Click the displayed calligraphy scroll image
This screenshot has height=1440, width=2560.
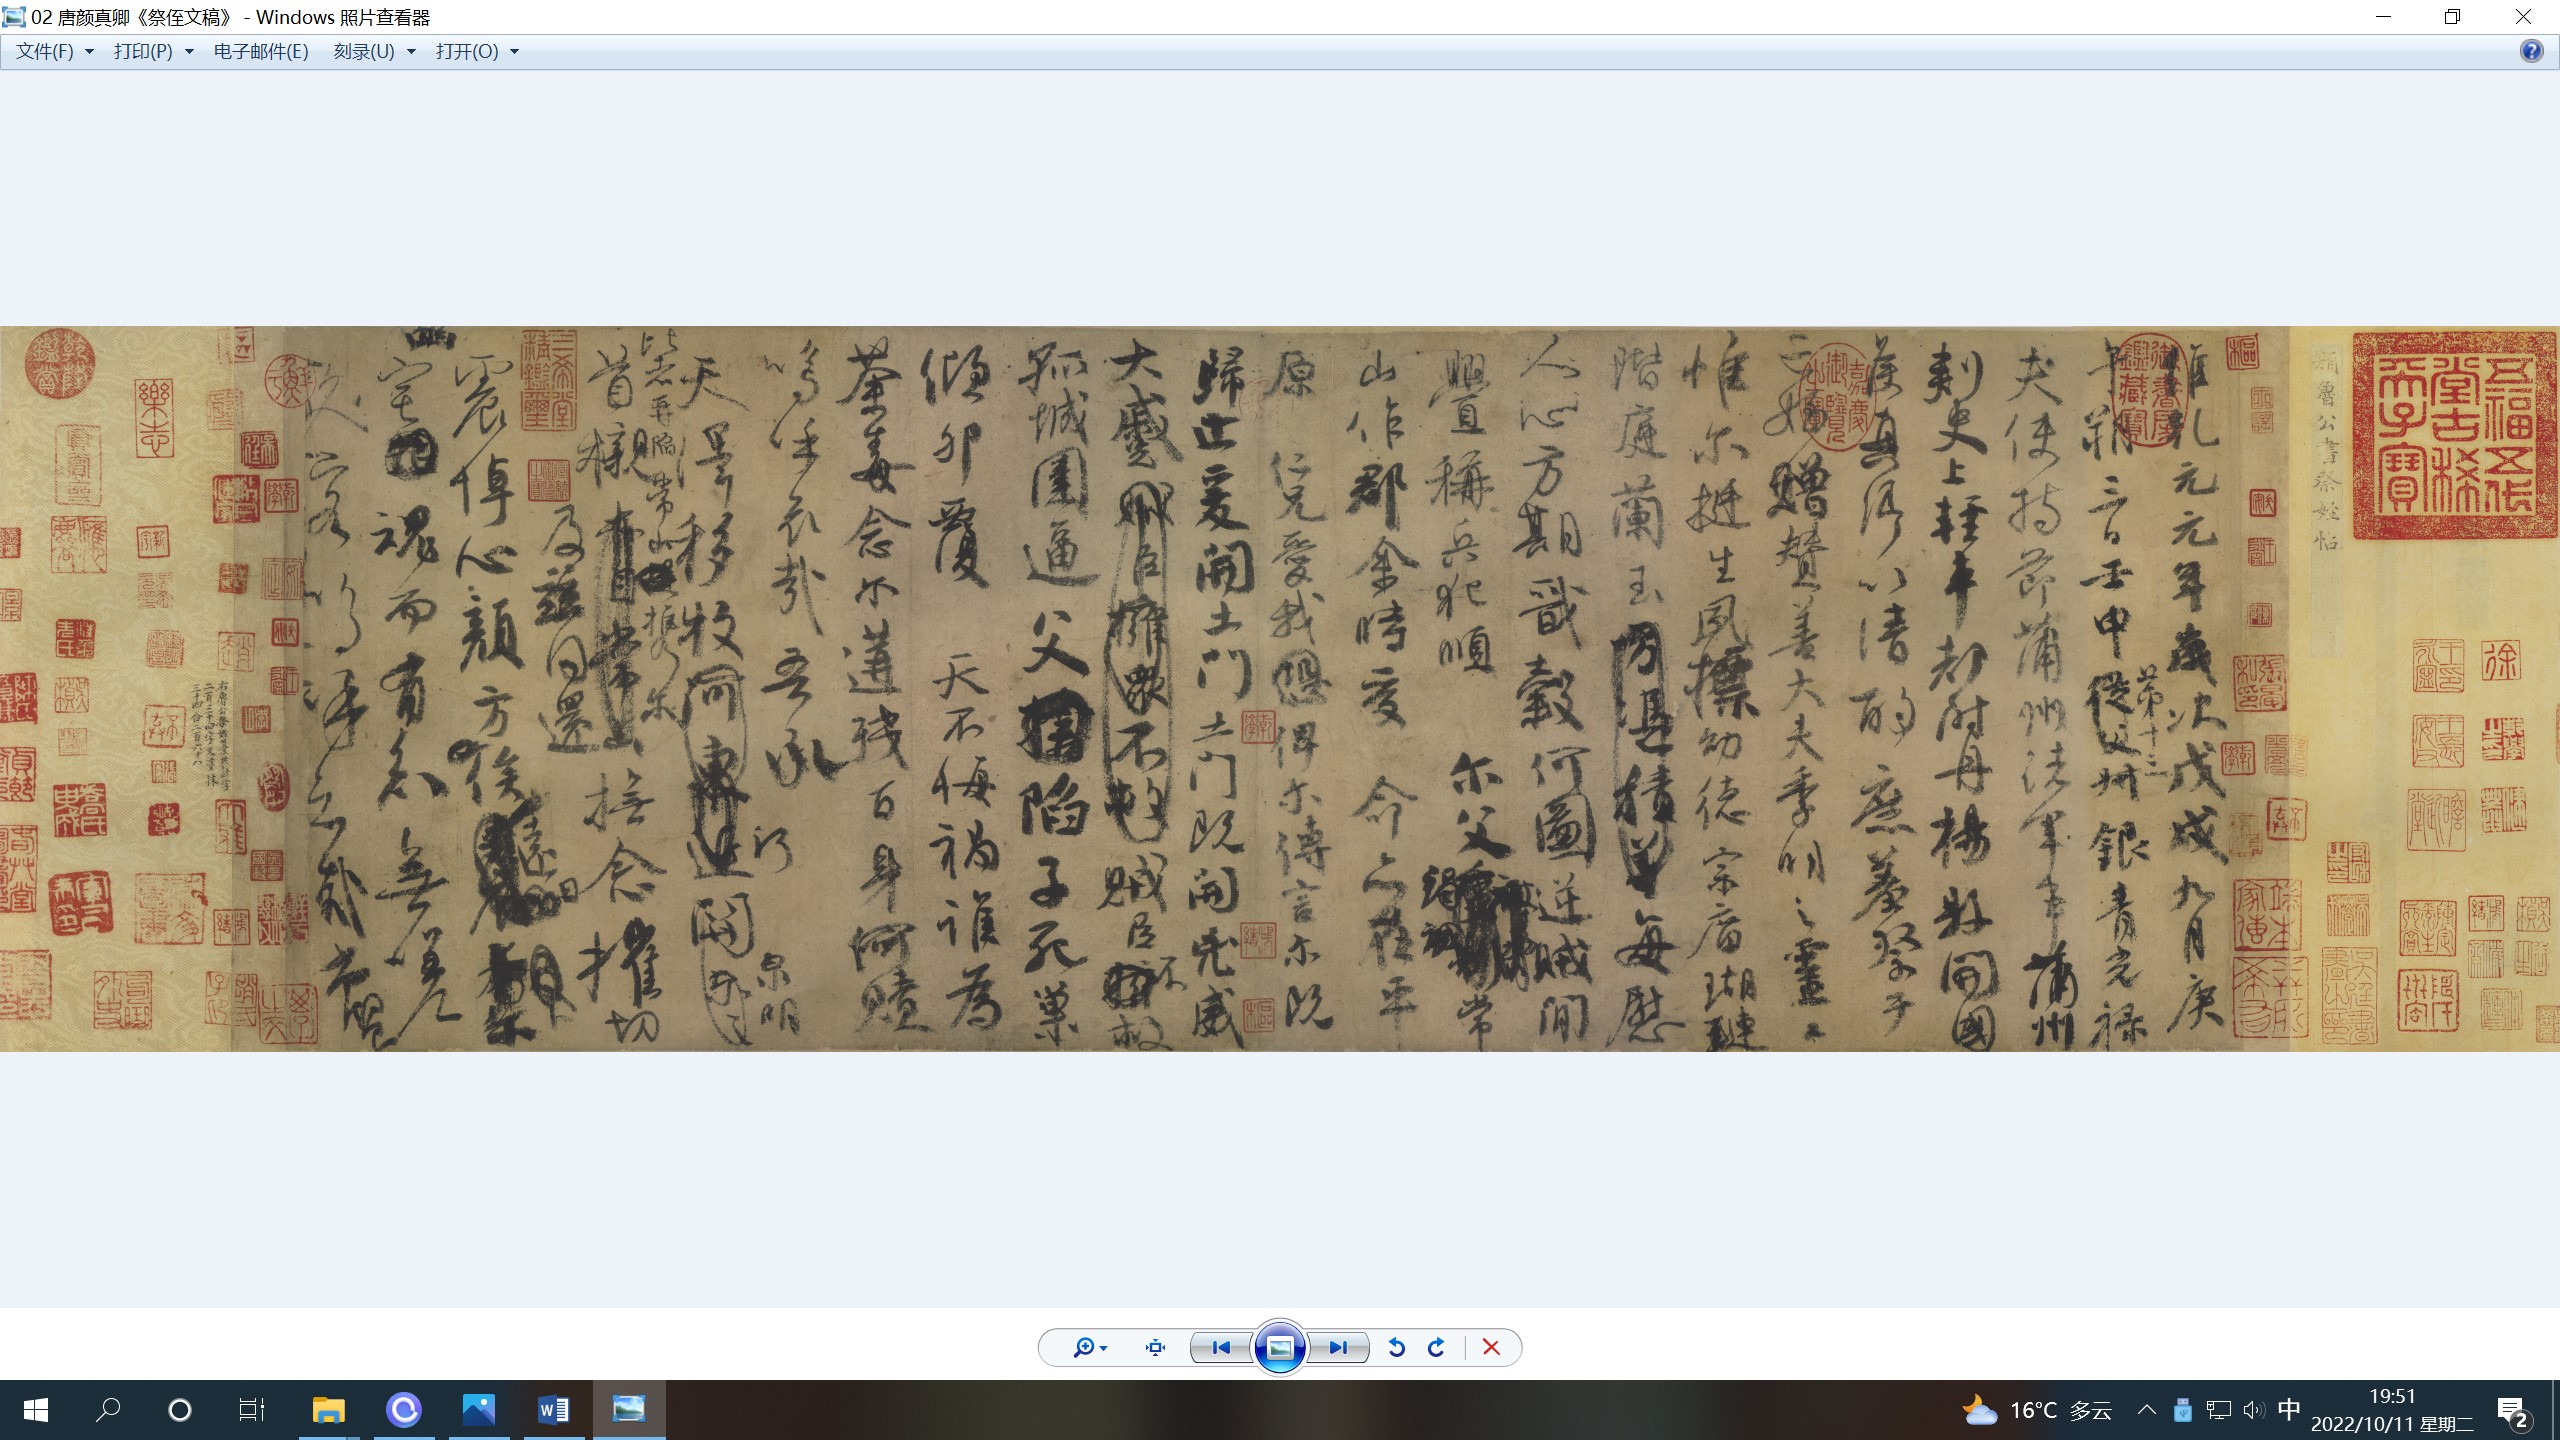[x=1280, y=688]
